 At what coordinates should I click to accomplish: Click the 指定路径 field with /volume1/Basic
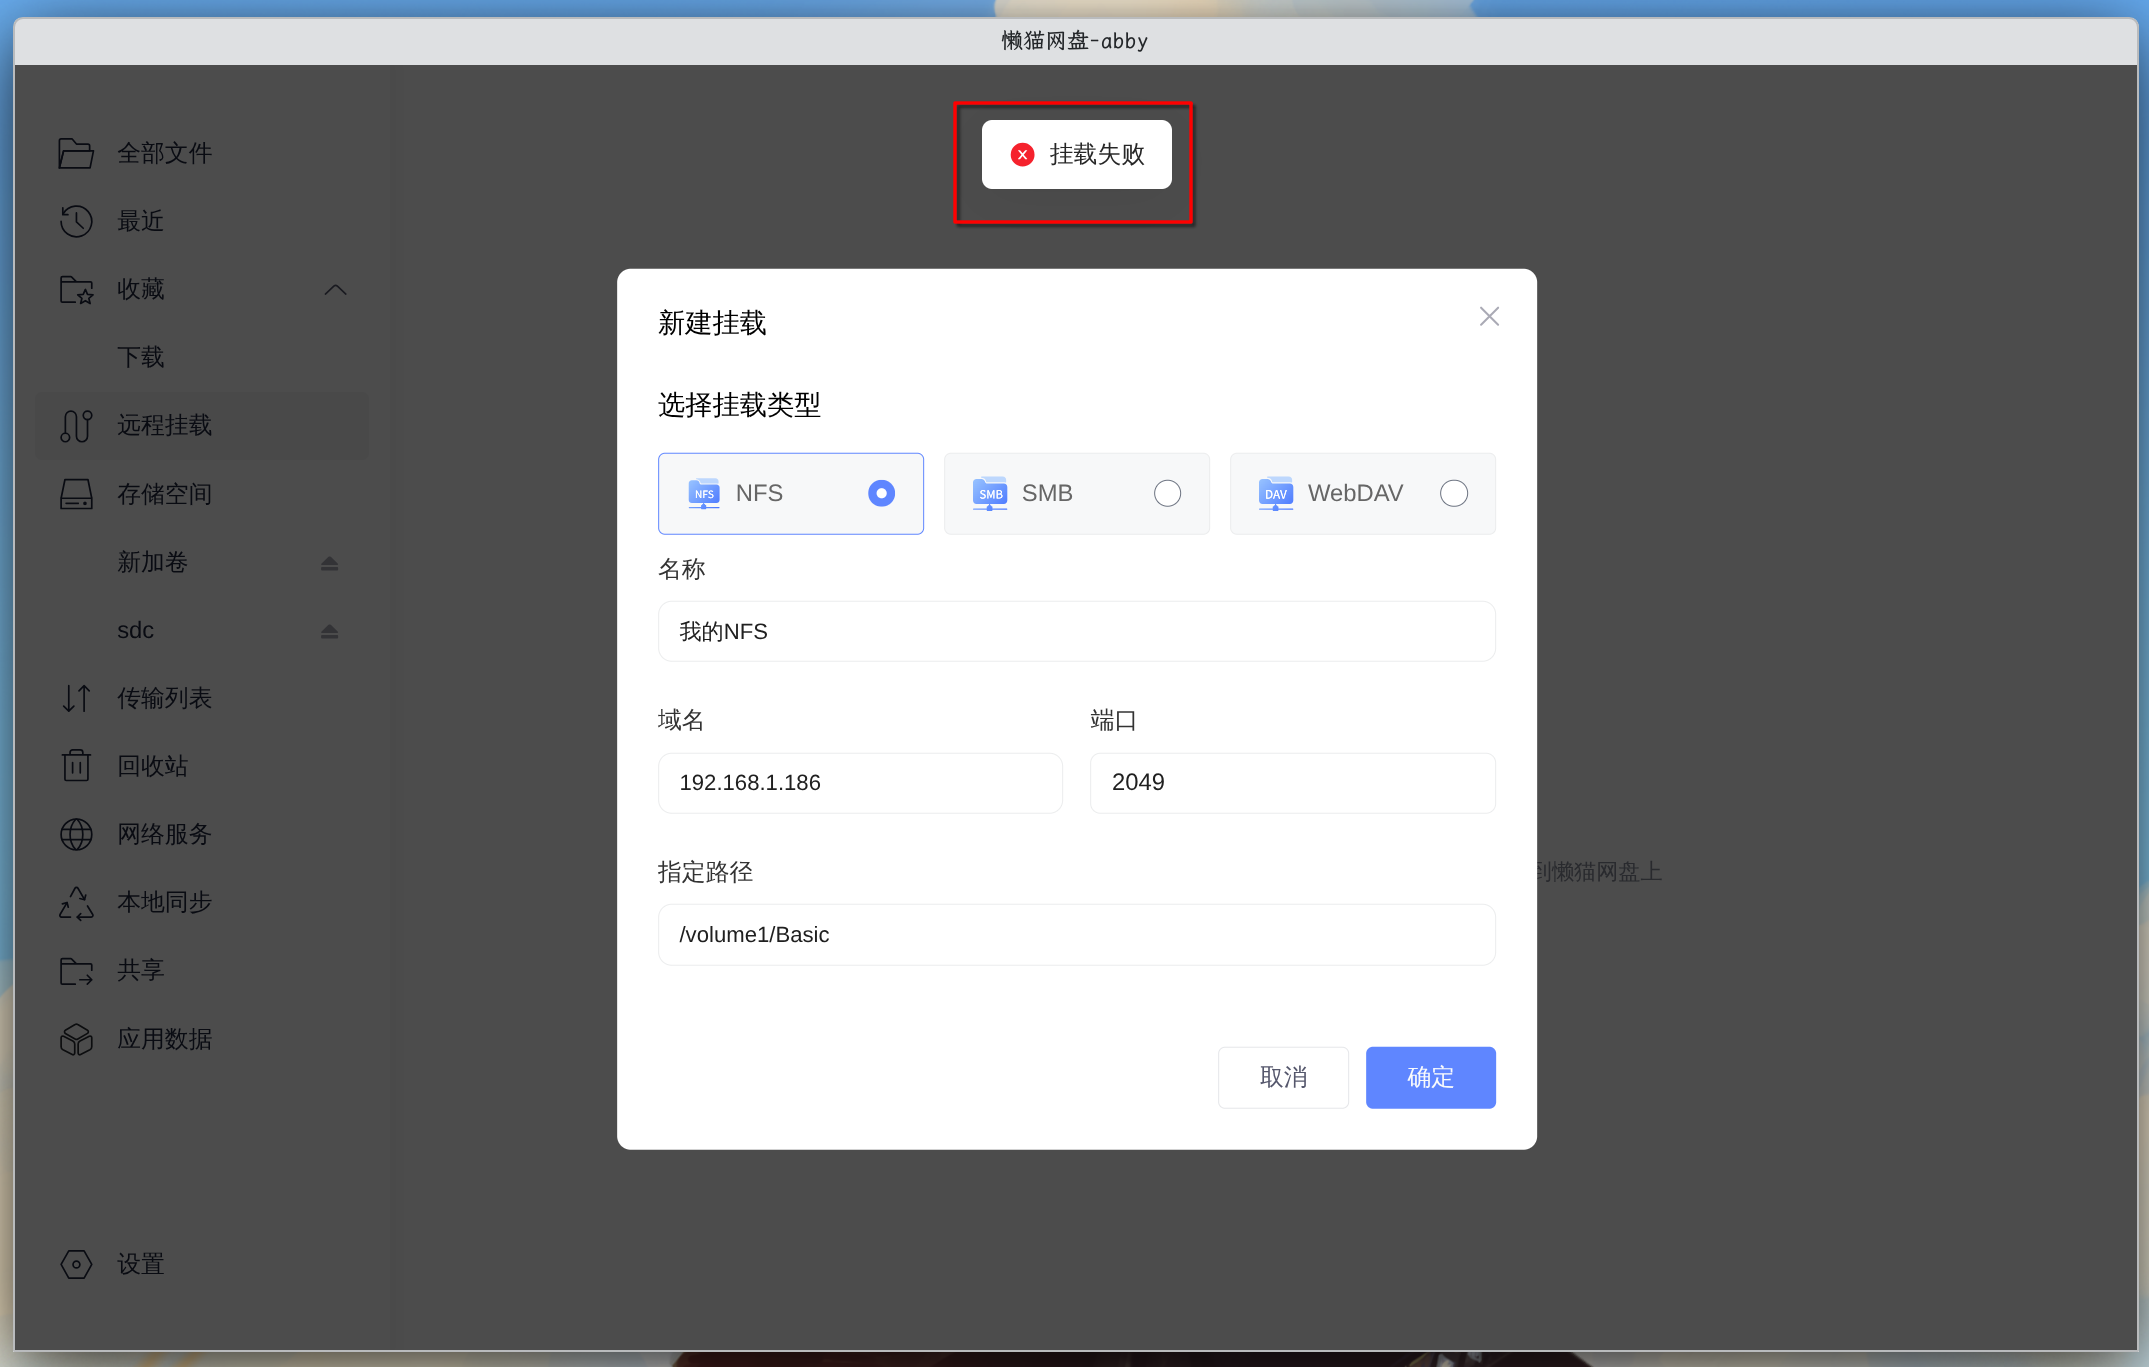point(1076,935)
